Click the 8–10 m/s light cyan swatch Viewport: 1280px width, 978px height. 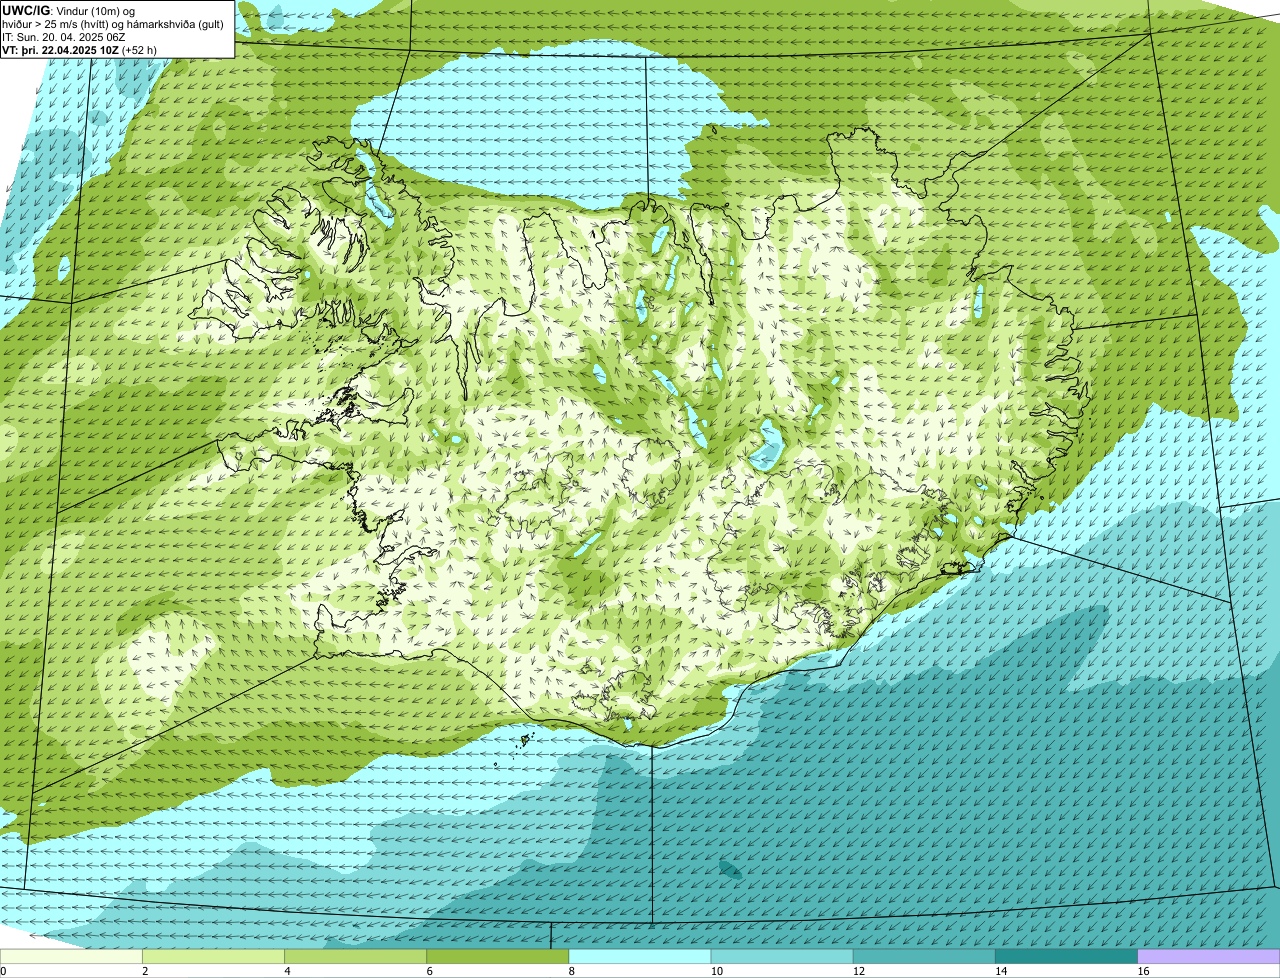[640, 956]
